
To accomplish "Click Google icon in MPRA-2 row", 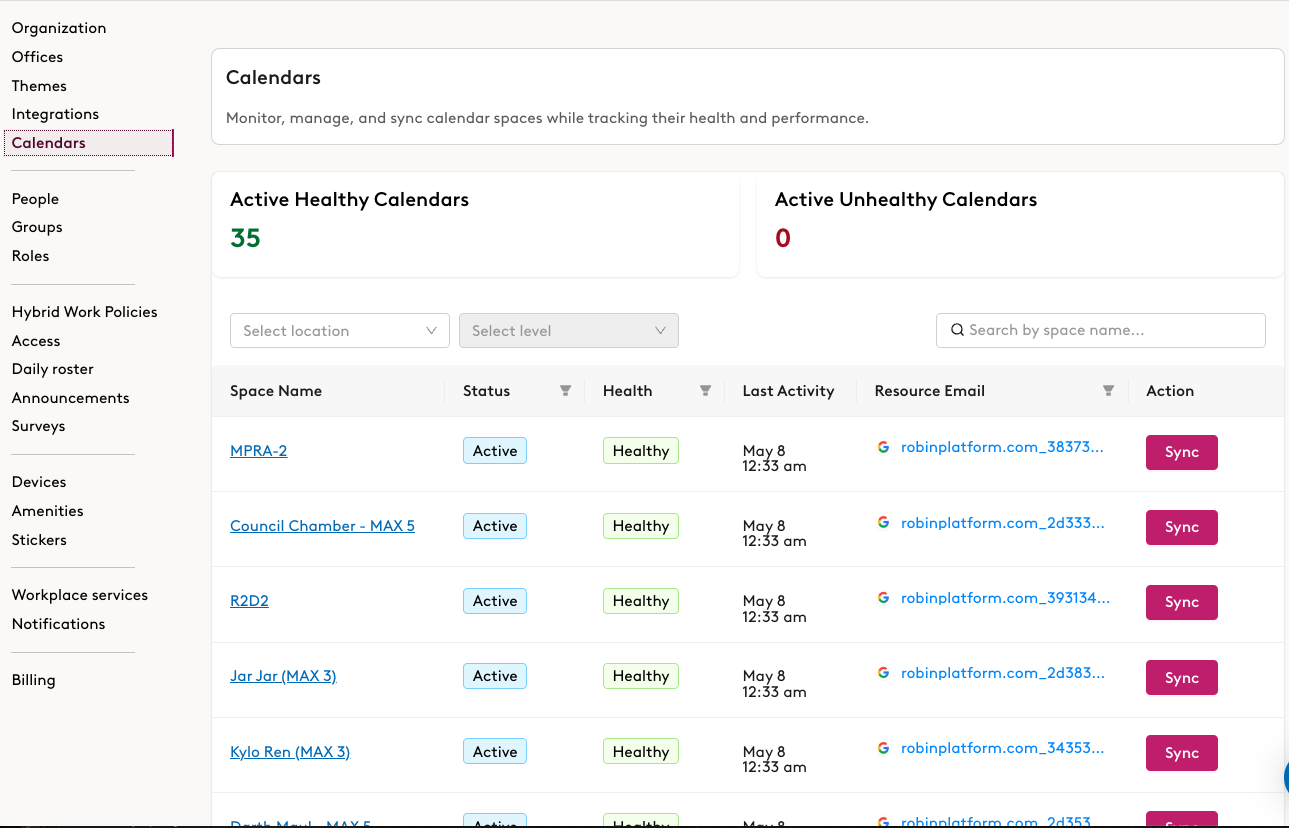I will pos(883,447).
